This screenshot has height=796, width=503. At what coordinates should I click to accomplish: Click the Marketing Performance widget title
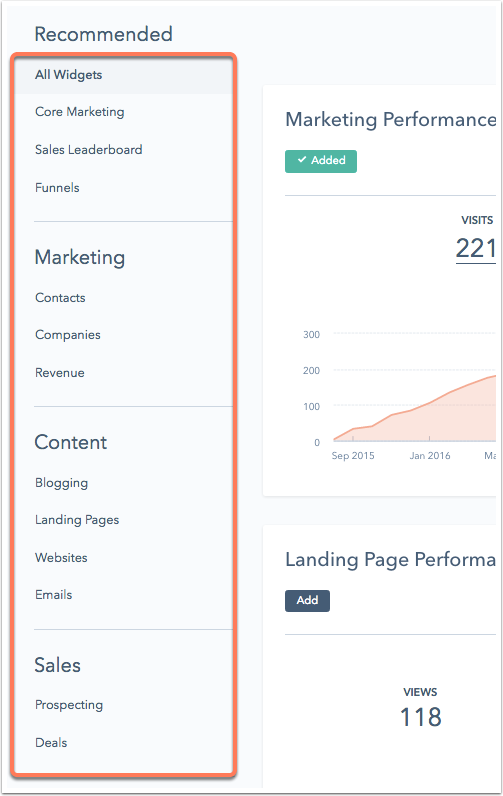pyautogui.click(x=390, y=120)
